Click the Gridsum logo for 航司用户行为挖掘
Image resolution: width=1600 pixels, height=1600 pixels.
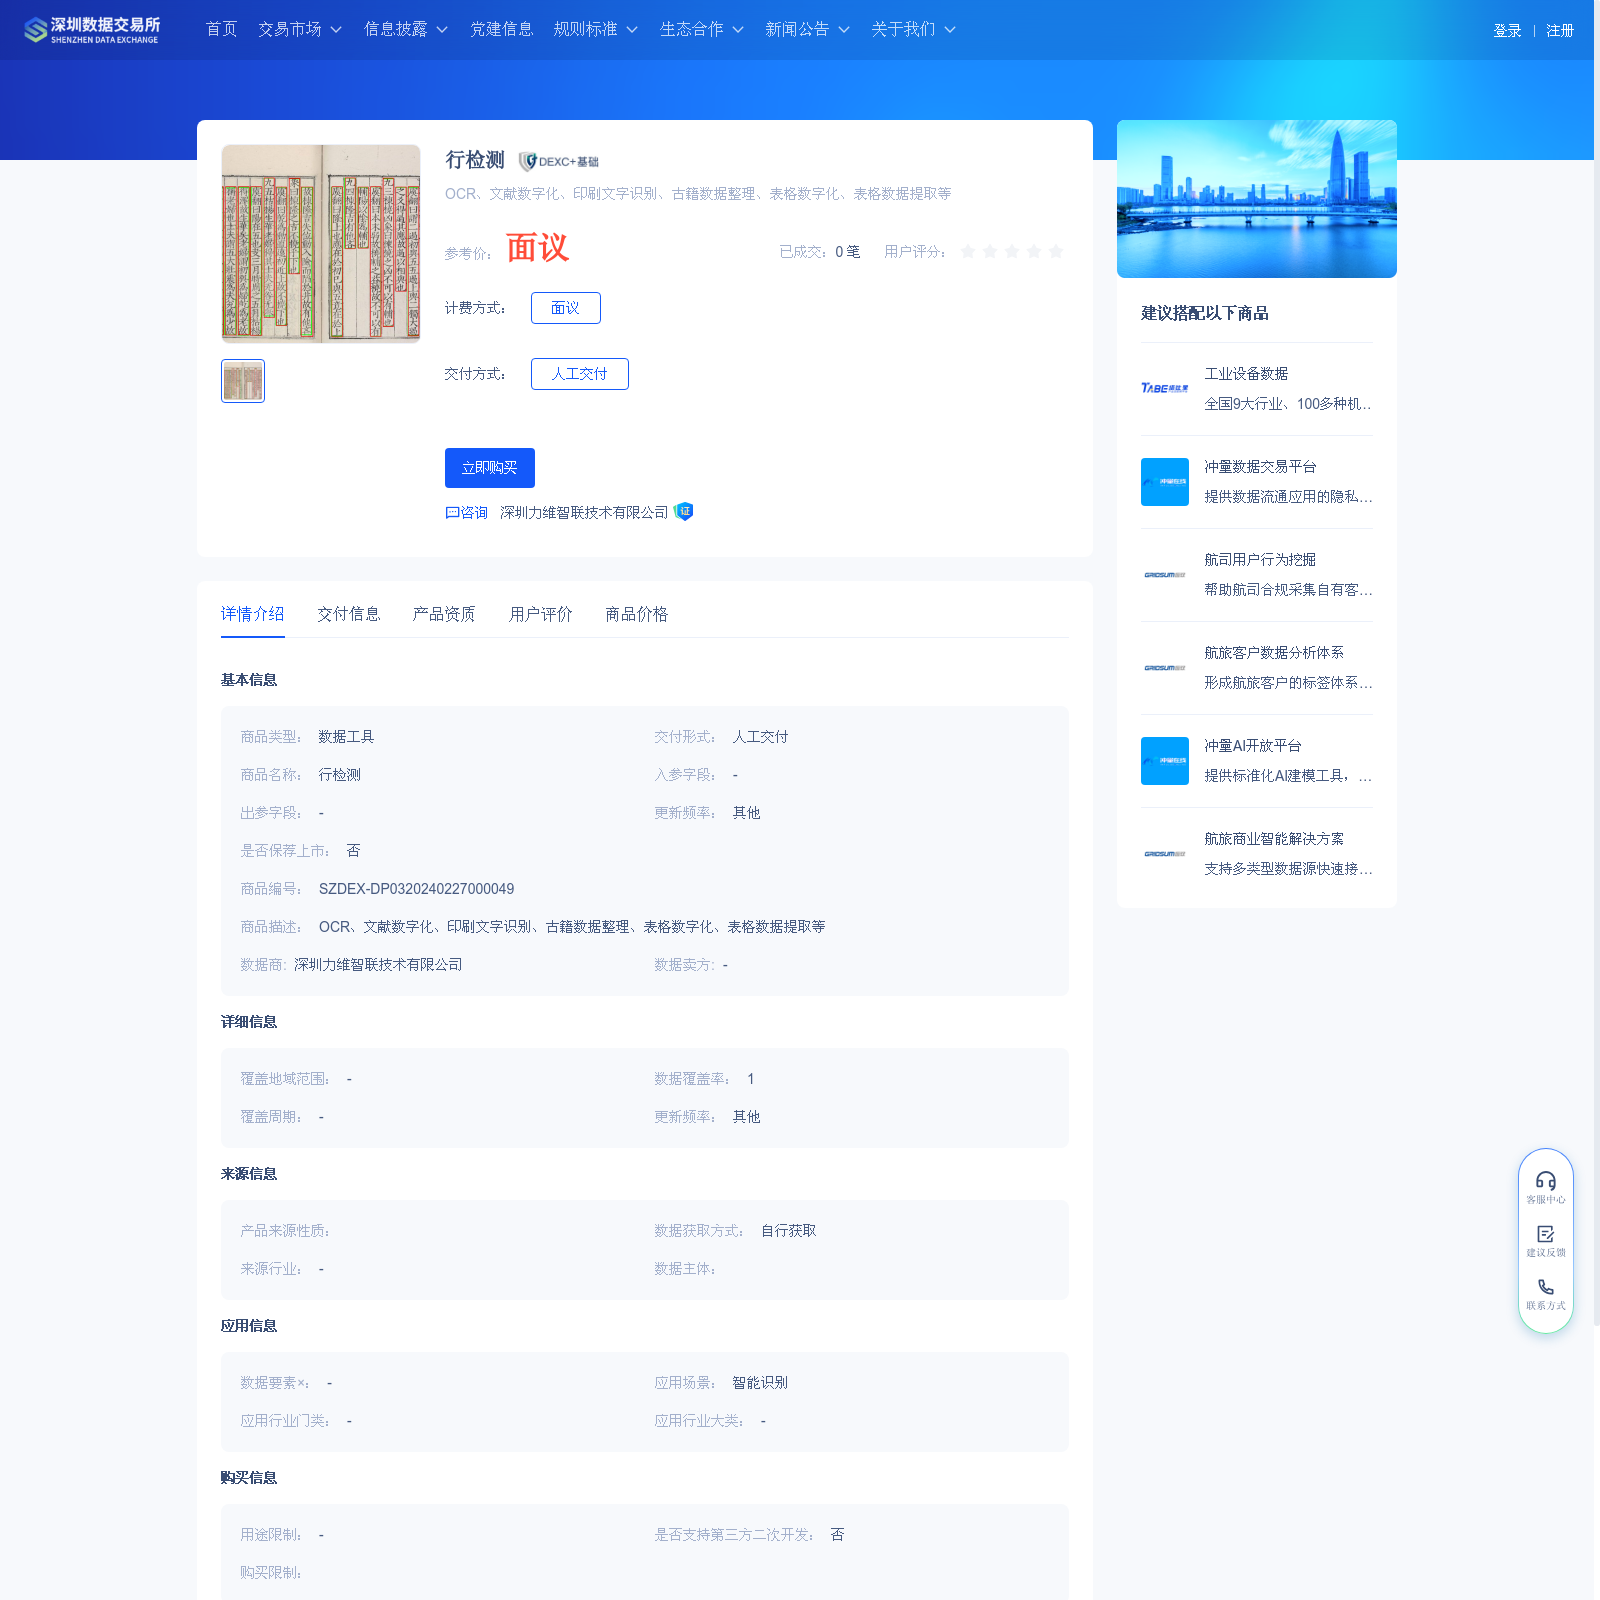(x=1165, y=575)
